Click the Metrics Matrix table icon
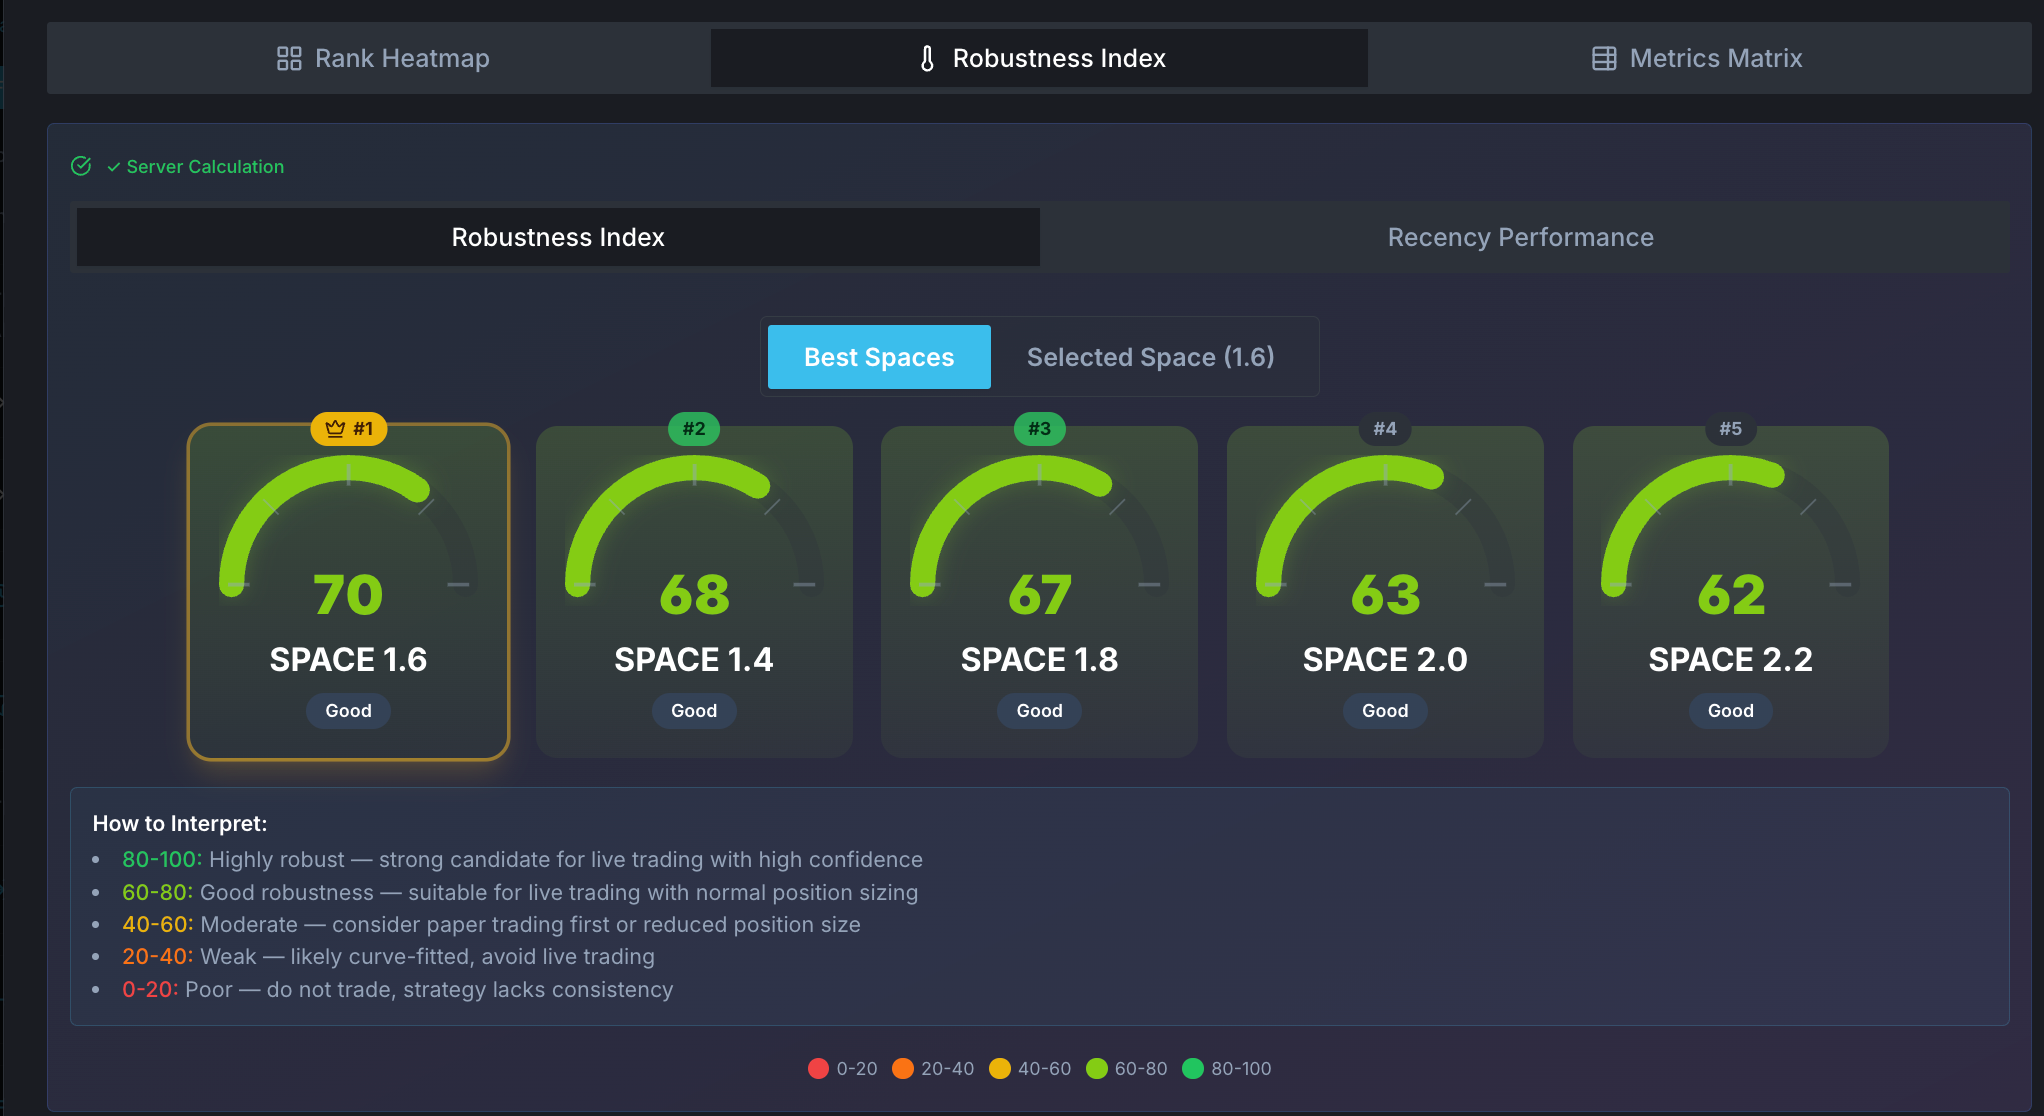Image resolution: width=2044 pixels, height=1116 pixels. [x=1604, y=58]
